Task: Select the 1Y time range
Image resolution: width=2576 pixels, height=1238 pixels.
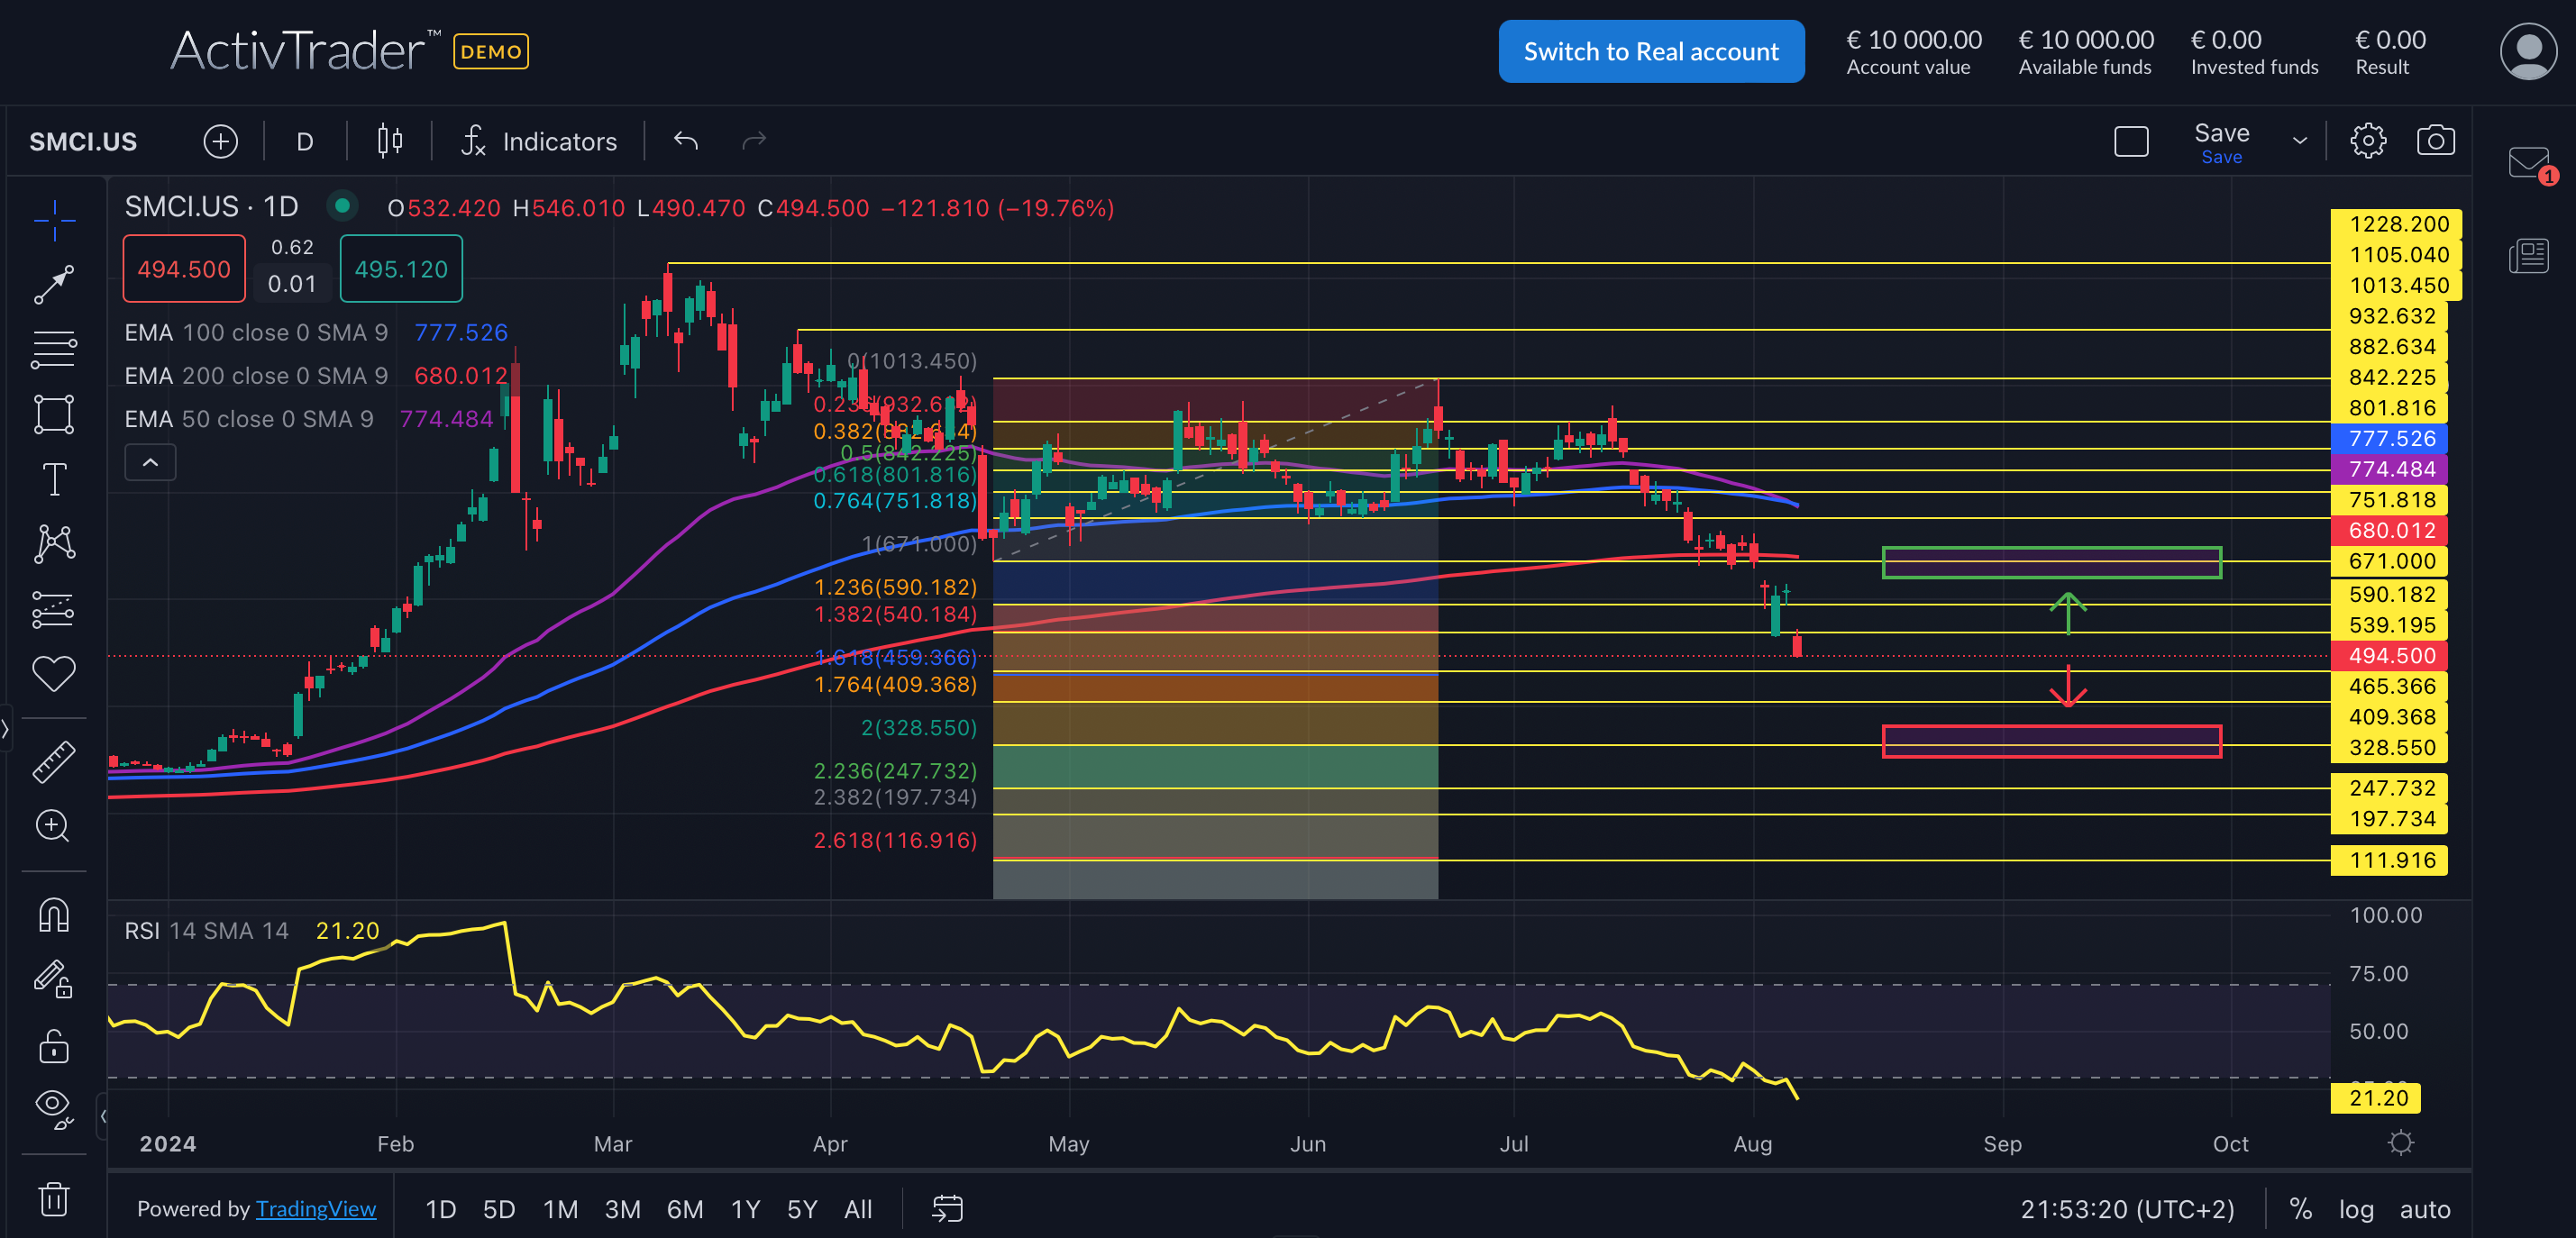Action: (745, 1209)
